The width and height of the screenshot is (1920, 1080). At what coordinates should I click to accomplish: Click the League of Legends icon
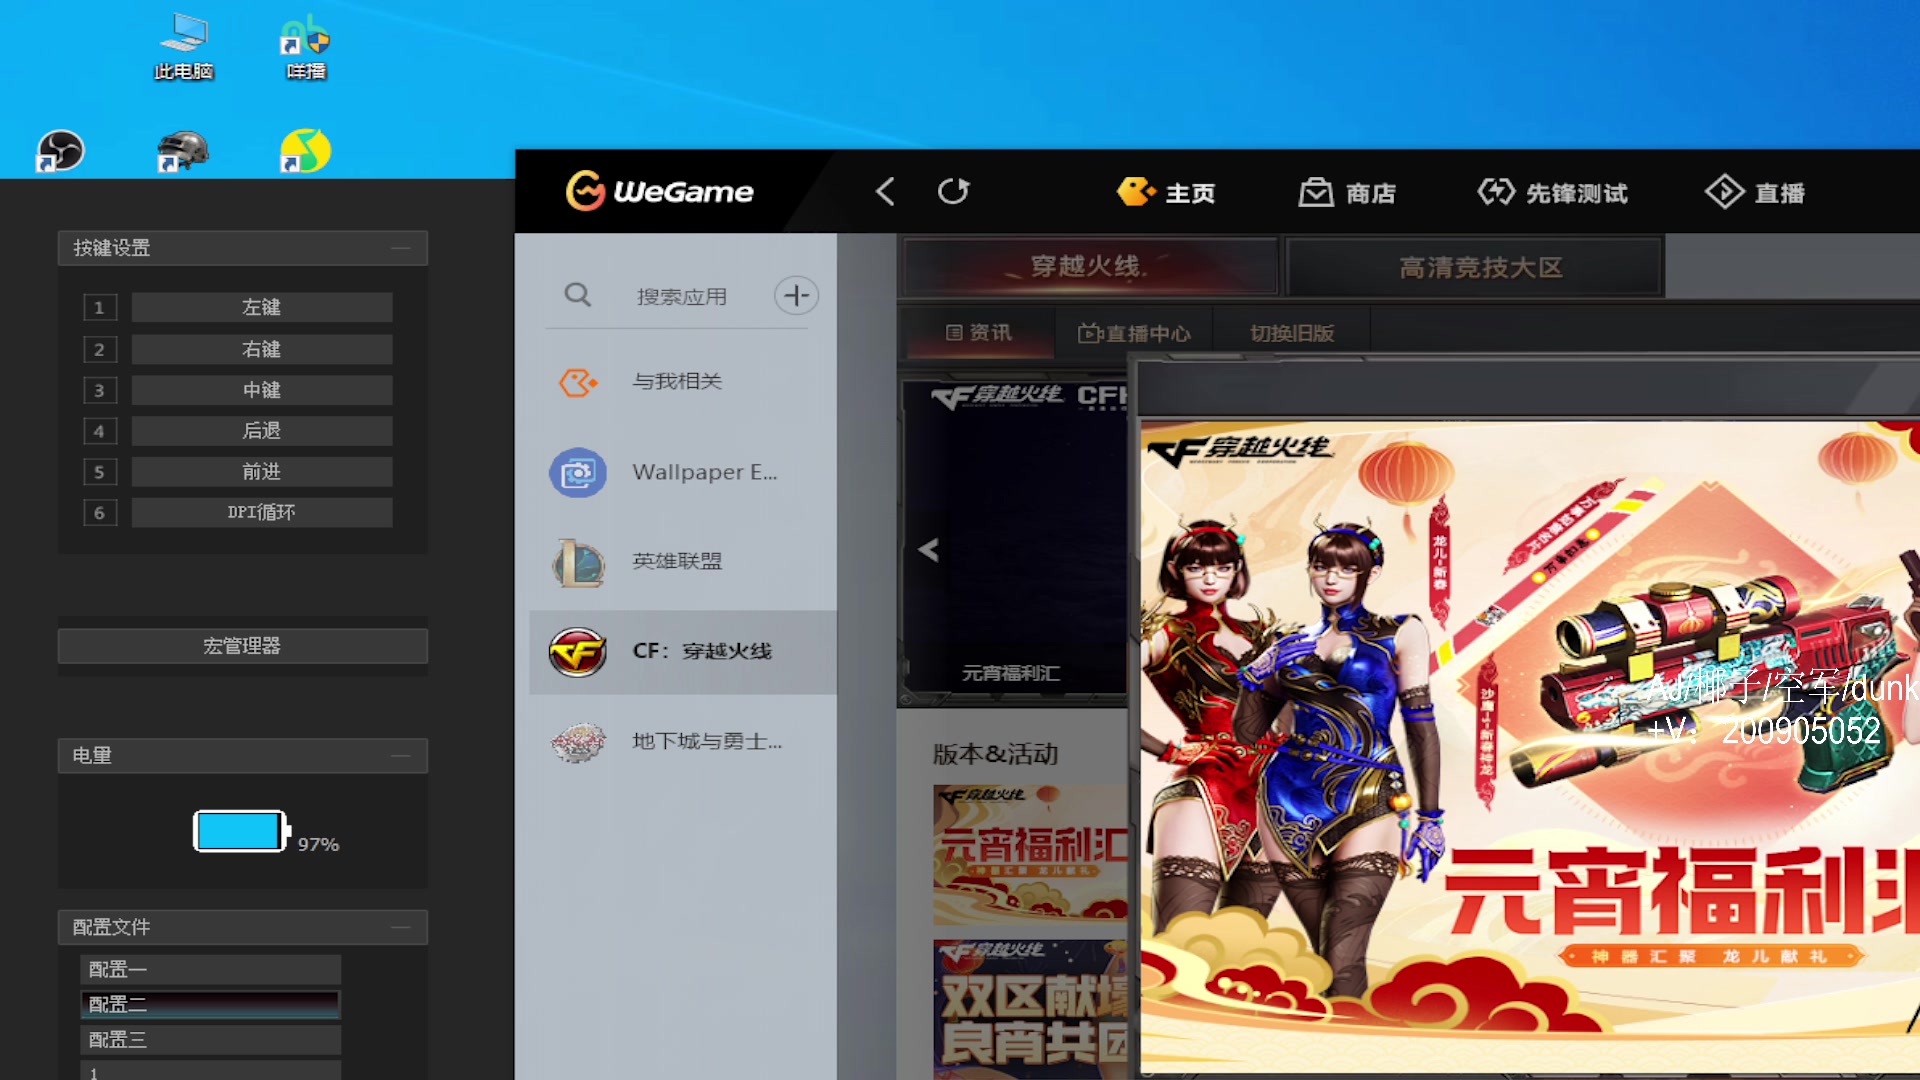tap(578, 562)
